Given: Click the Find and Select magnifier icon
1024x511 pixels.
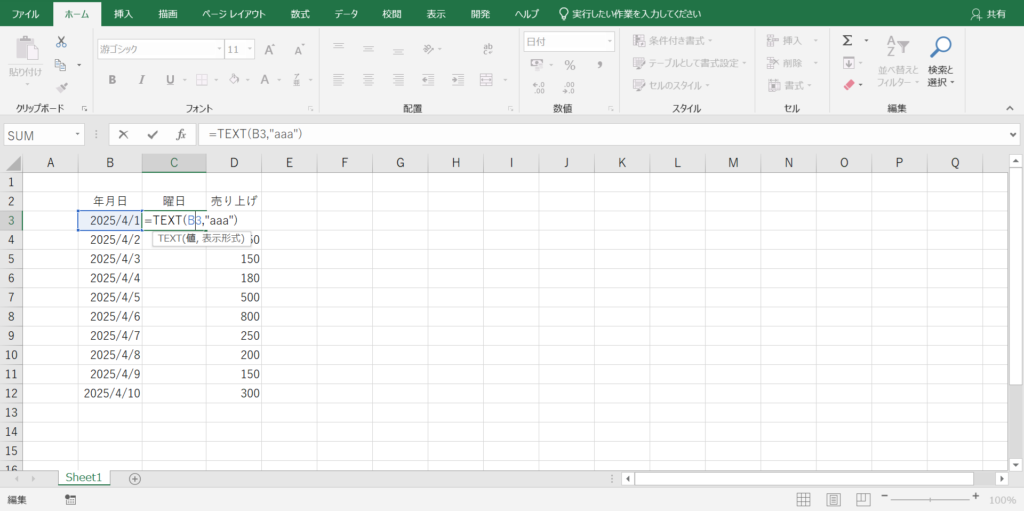Looking at the screenshot, I should pos(940,46).
